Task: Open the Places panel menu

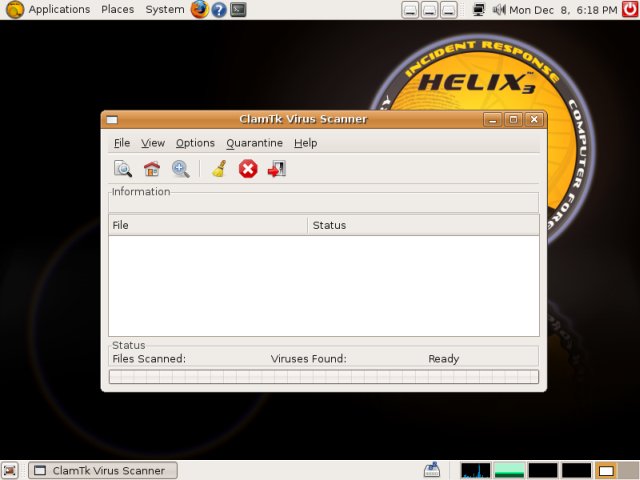Action: (118, 9)
